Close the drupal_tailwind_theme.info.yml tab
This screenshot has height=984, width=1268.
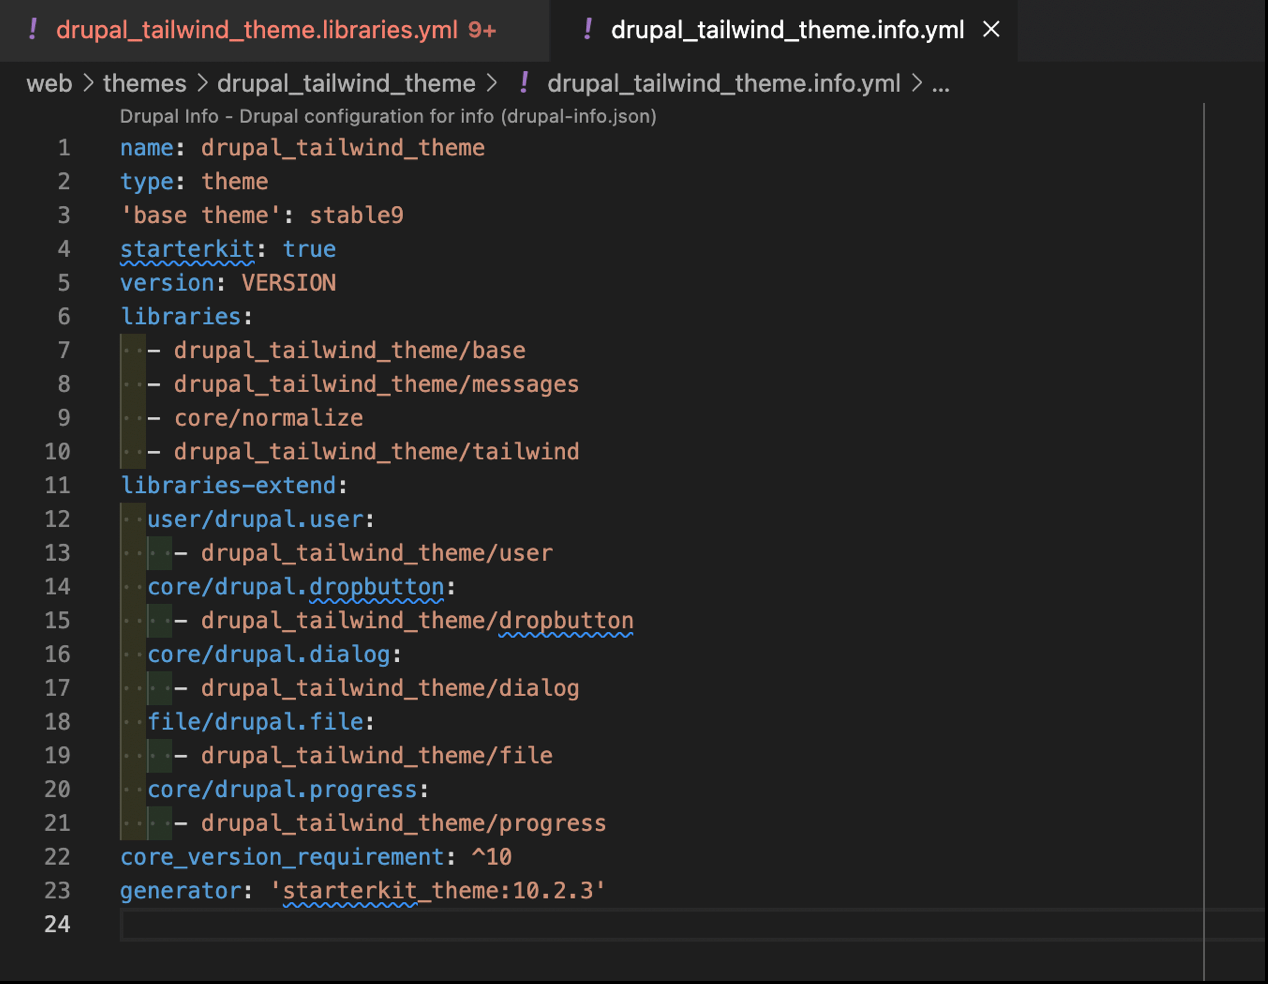coord(991,30)
